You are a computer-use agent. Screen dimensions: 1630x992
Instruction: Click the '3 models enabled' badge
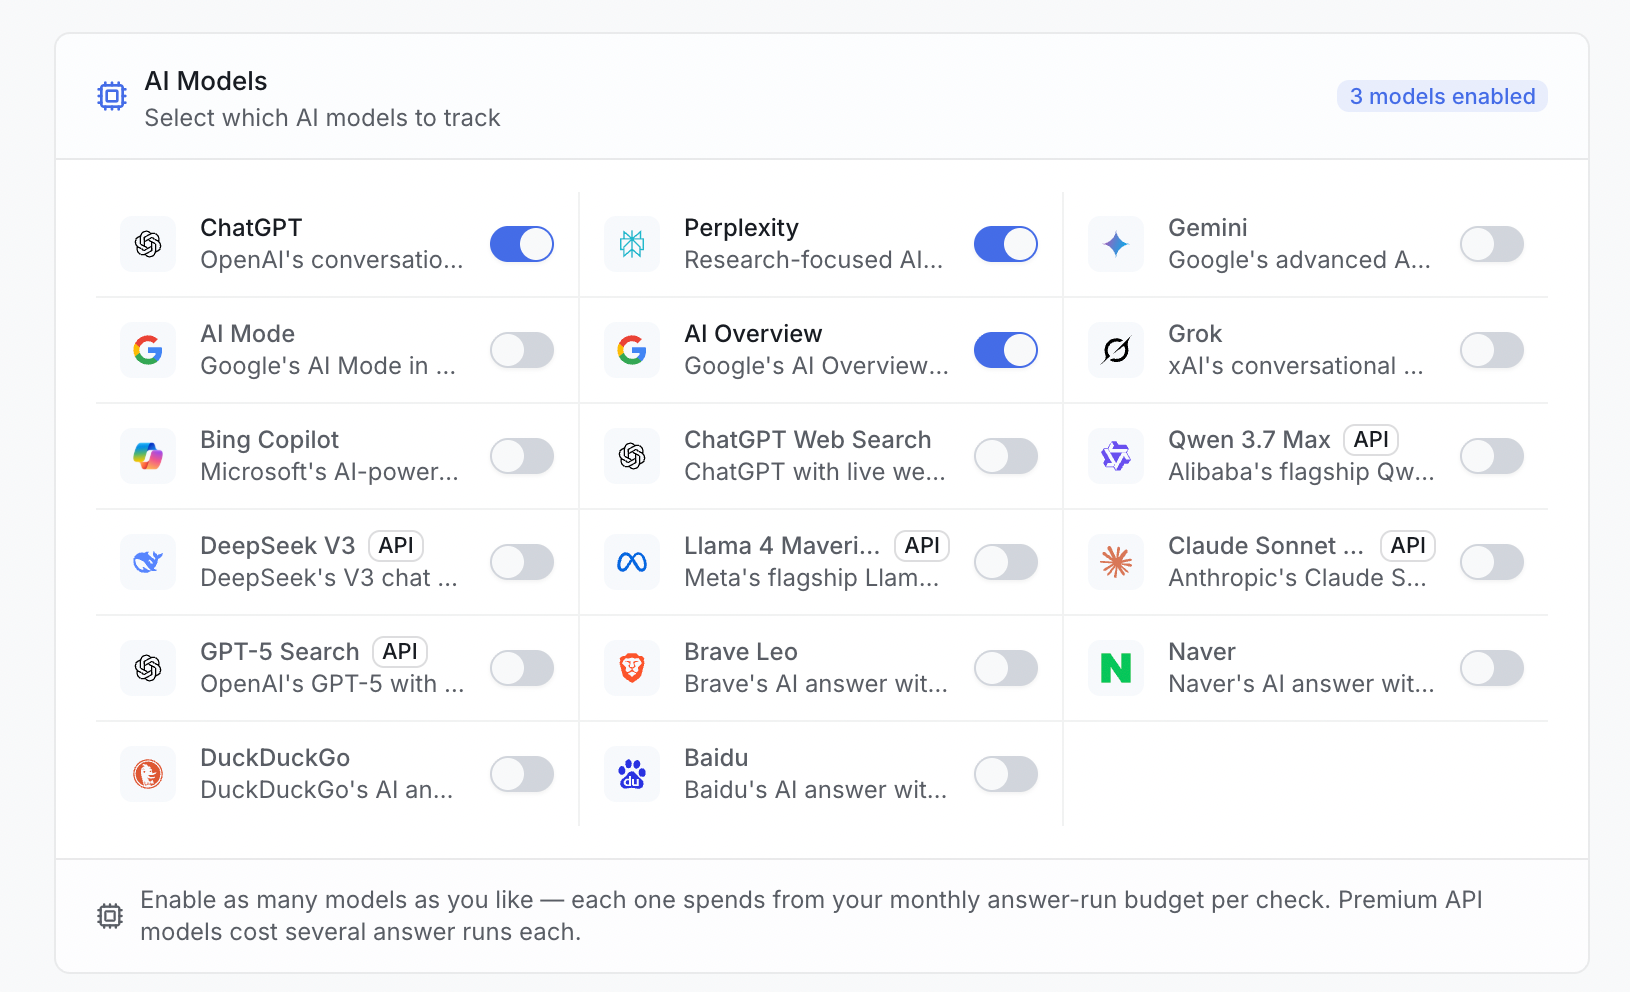pyautogui.click(x=1442, y=96)
